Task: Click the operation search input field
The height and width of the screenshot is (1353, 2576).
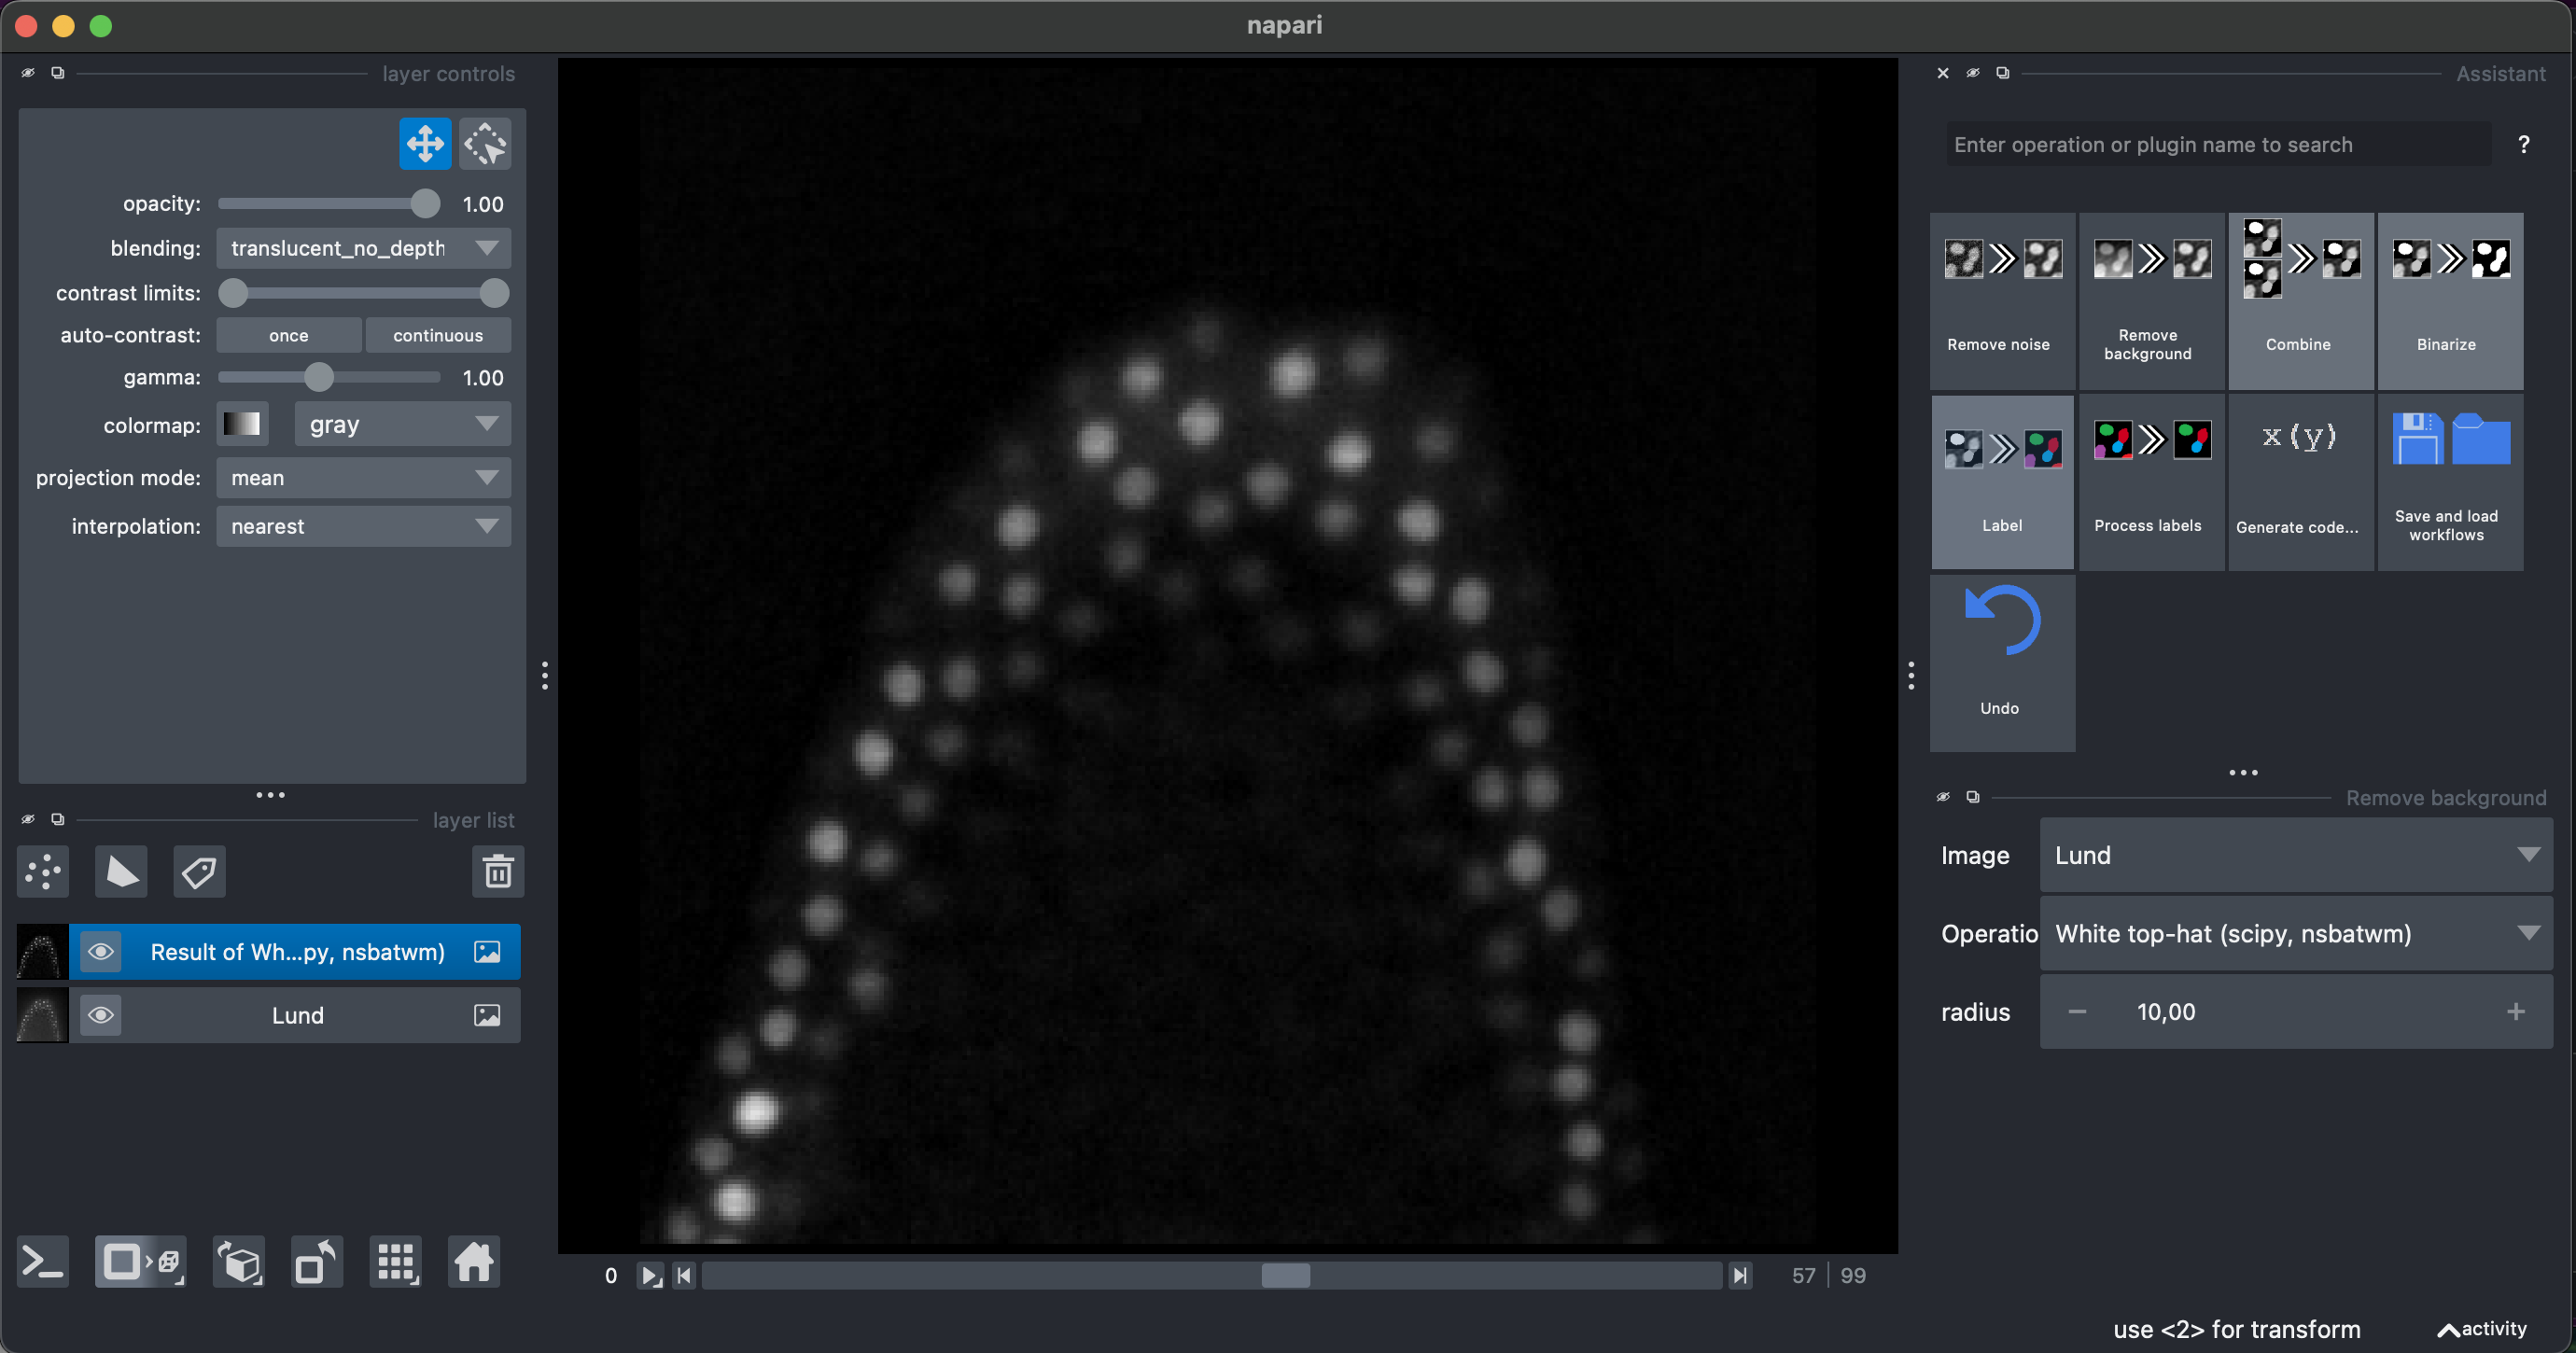Action: (2218, 145)
